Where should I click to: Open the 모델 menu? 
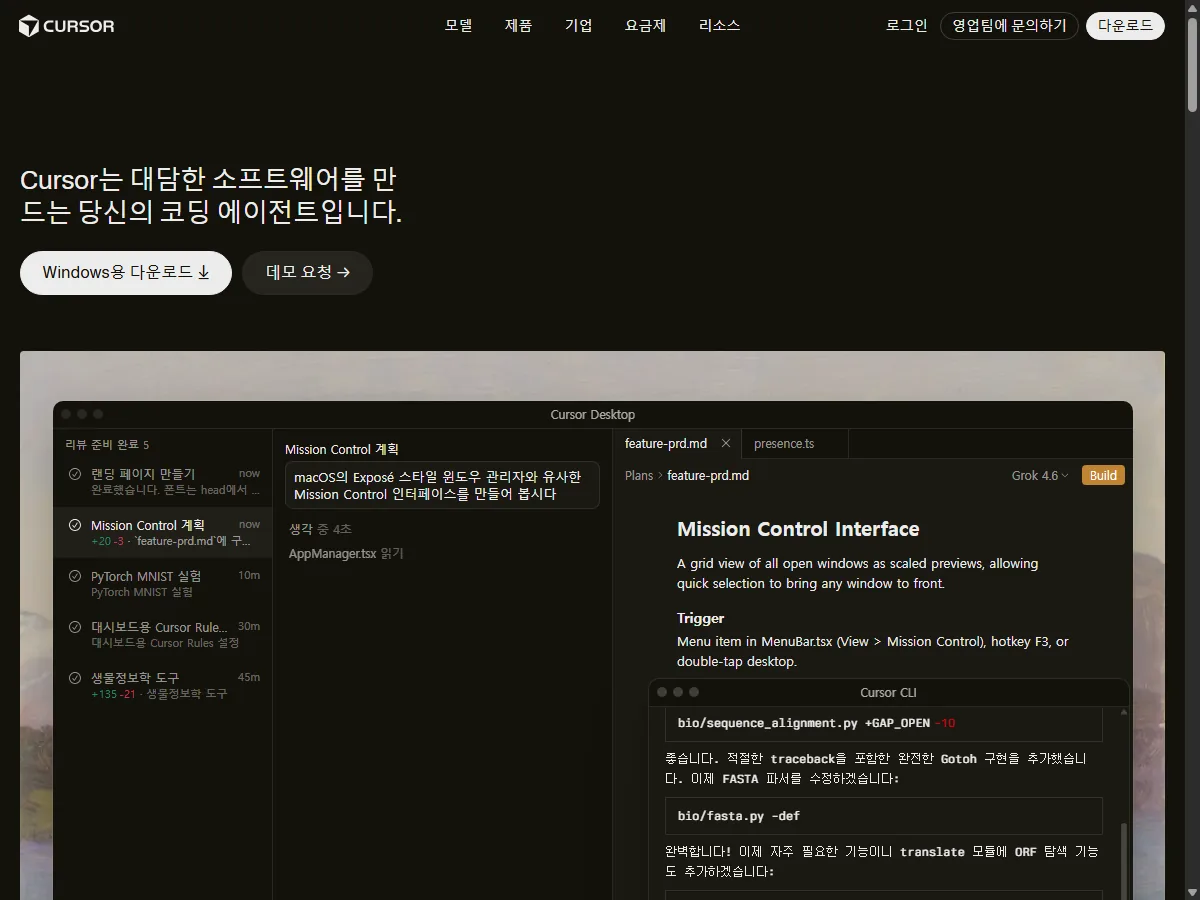458,26
